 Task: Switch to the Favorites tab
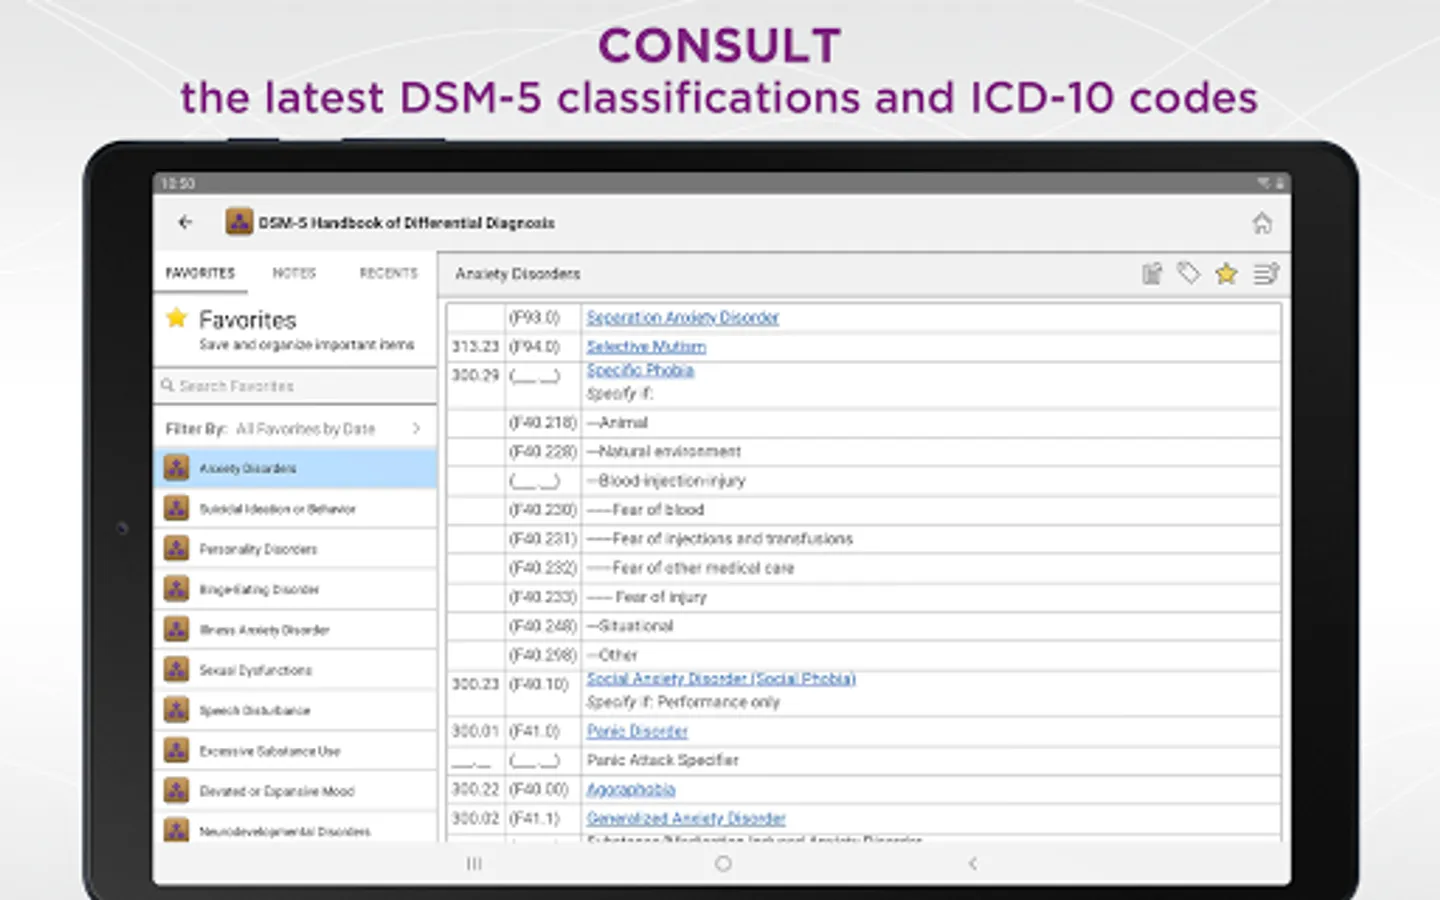(x=200, y=273)
